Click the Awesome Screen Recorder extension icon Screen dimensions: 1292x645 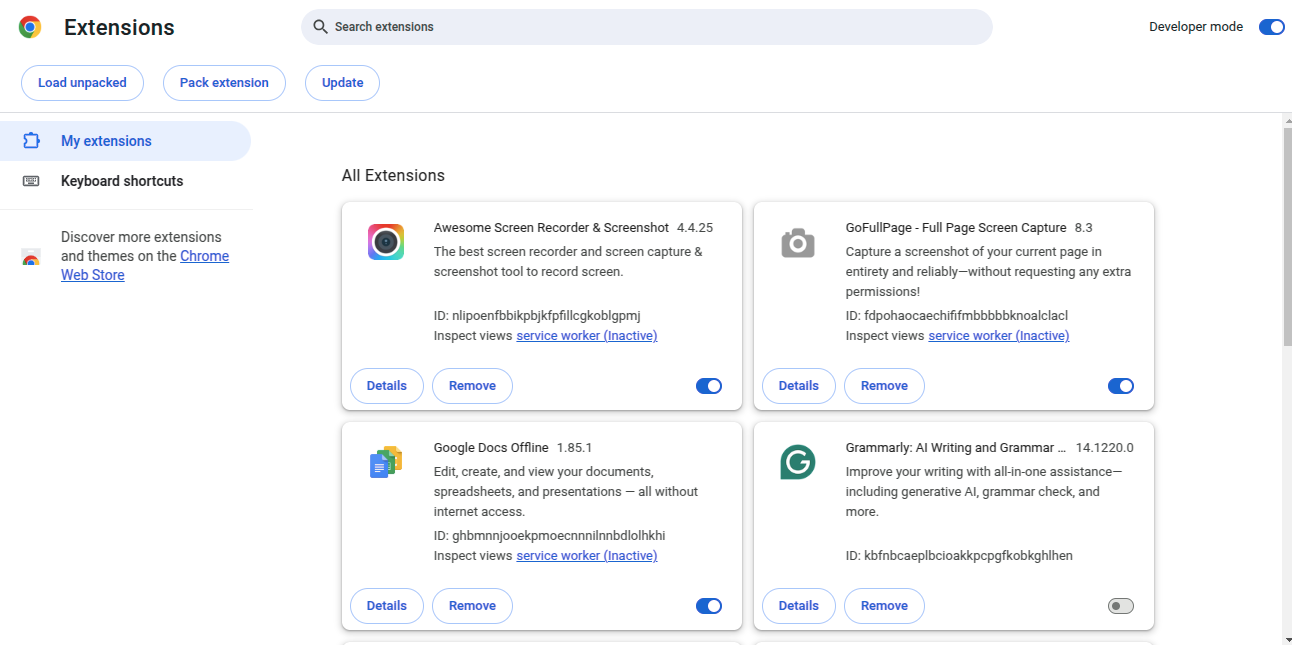pyautogui.click(x=386, y=242)
